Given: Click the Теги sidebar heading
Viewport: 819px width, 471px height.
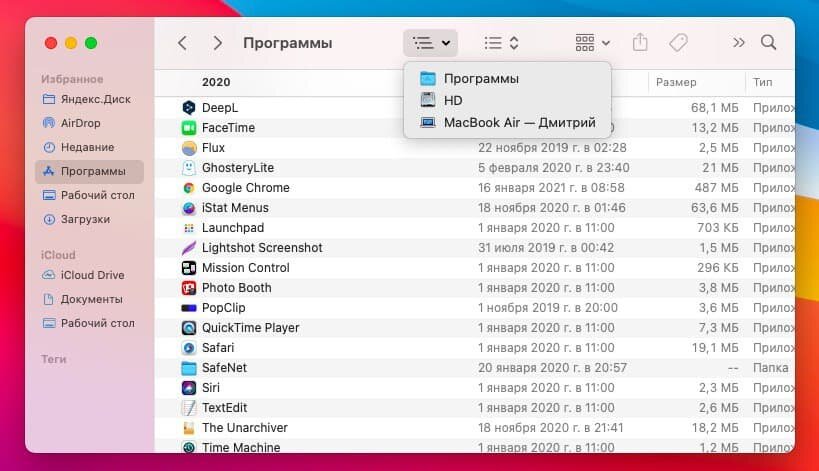Looking at the screenshot, I should coord(54,359).
